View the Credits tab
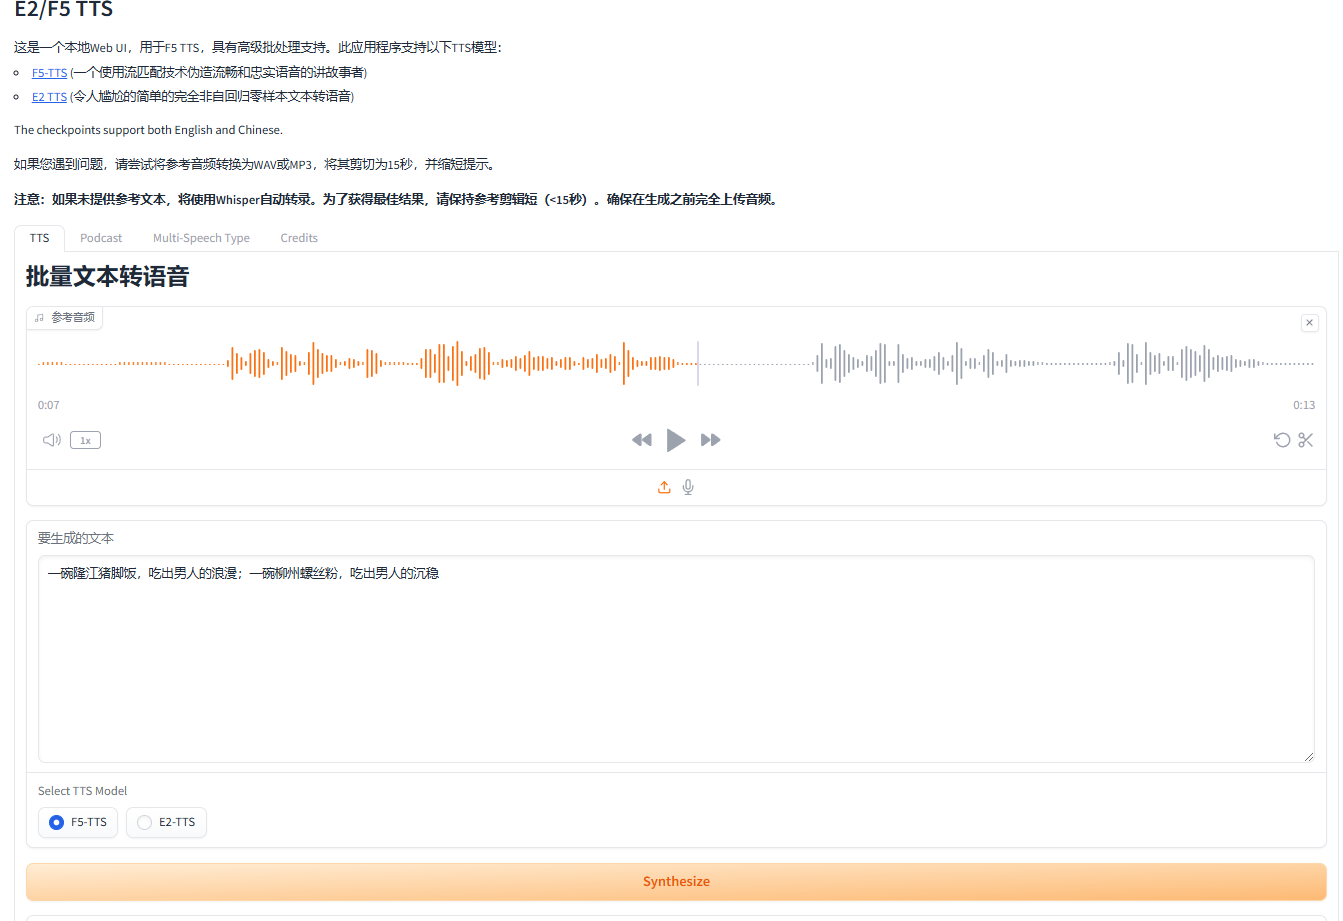This screenshot has width=1343, height=921. tap(299, 237)
